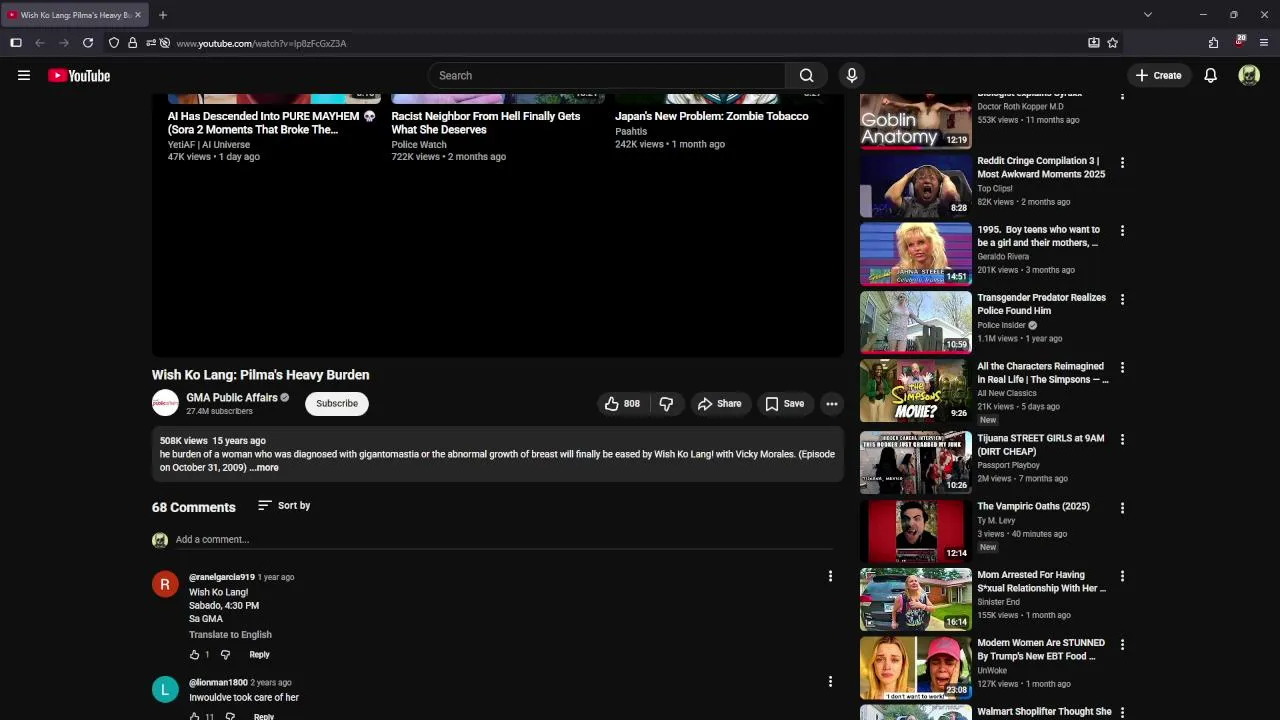
Task: Open options for Transgender Predator video
Action: (1122, 299)
